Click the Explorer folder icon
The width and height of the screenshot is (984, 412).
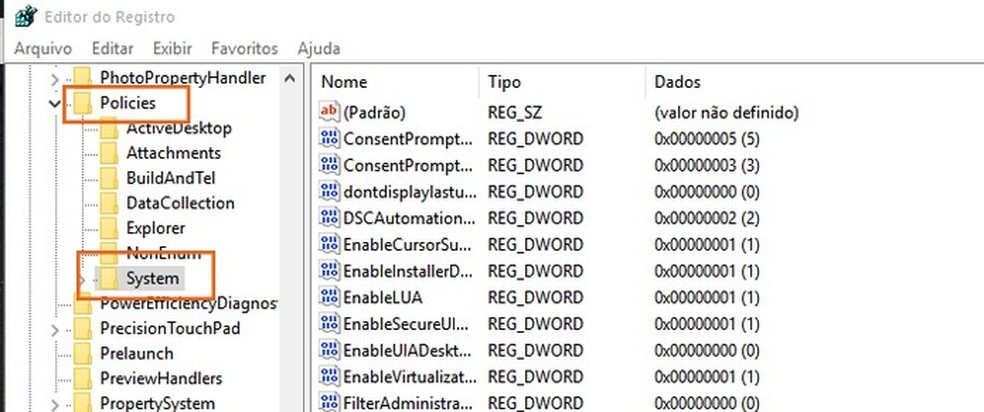(x=110, y=228)
